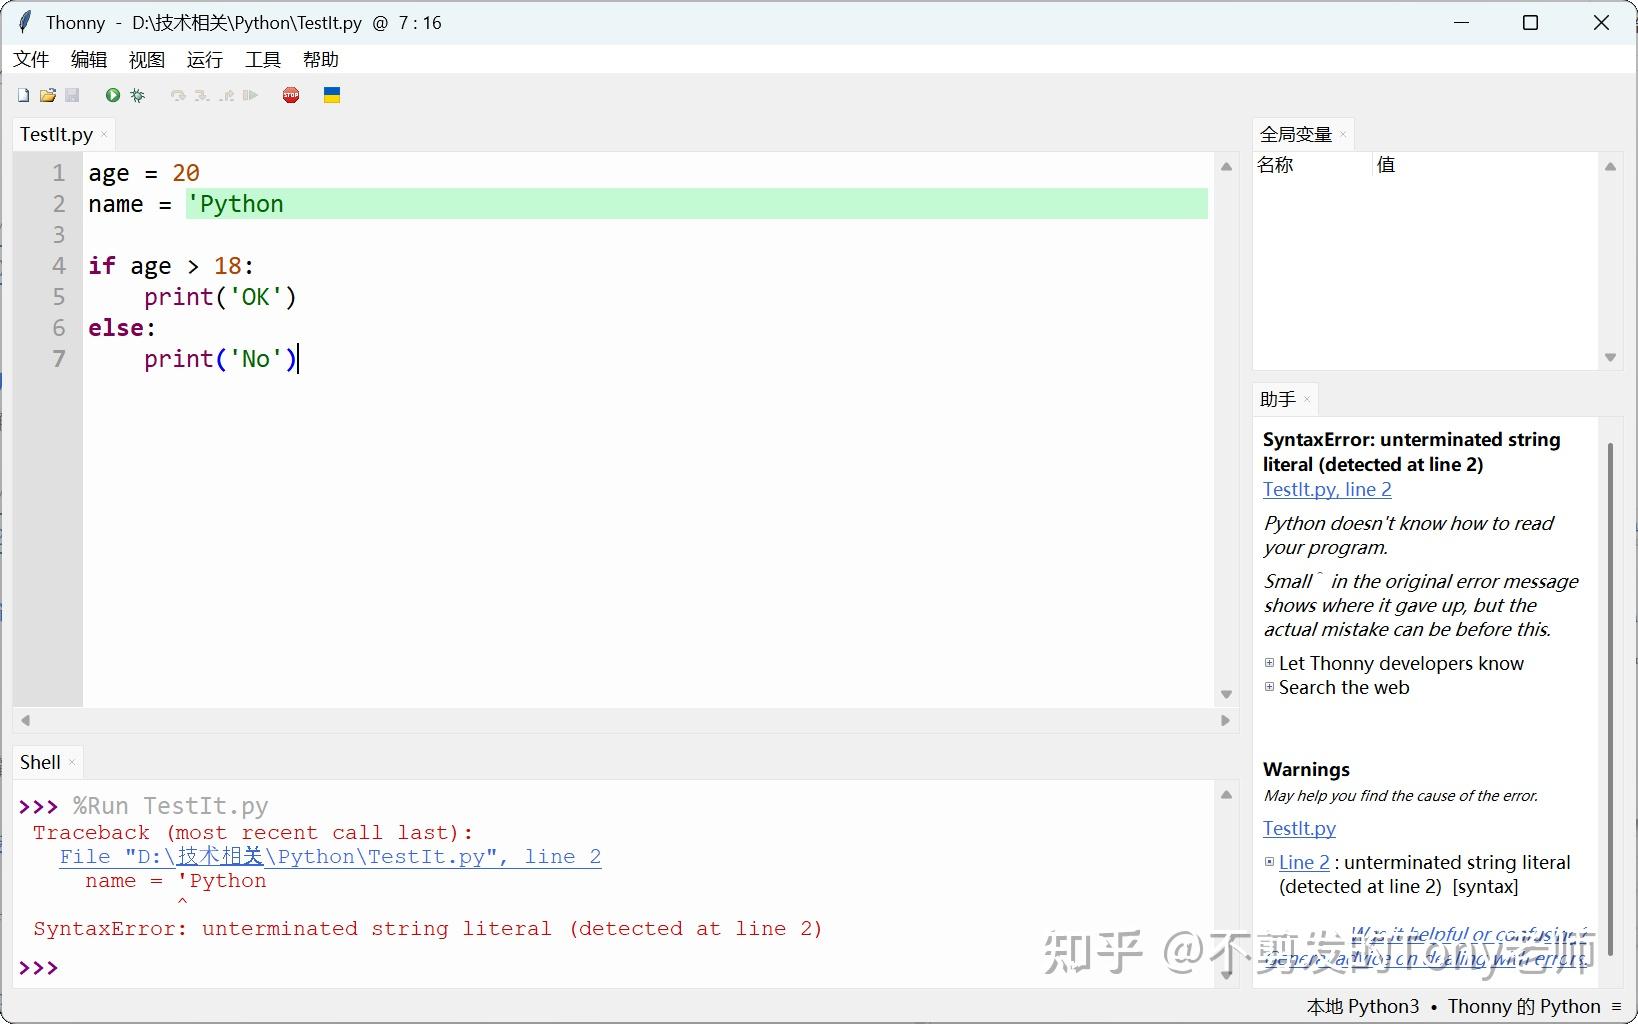Click '%Run TestIt.py' command in Shell
The height and width of the screenshot is (1024, 1638).
[x=170, y=806]
